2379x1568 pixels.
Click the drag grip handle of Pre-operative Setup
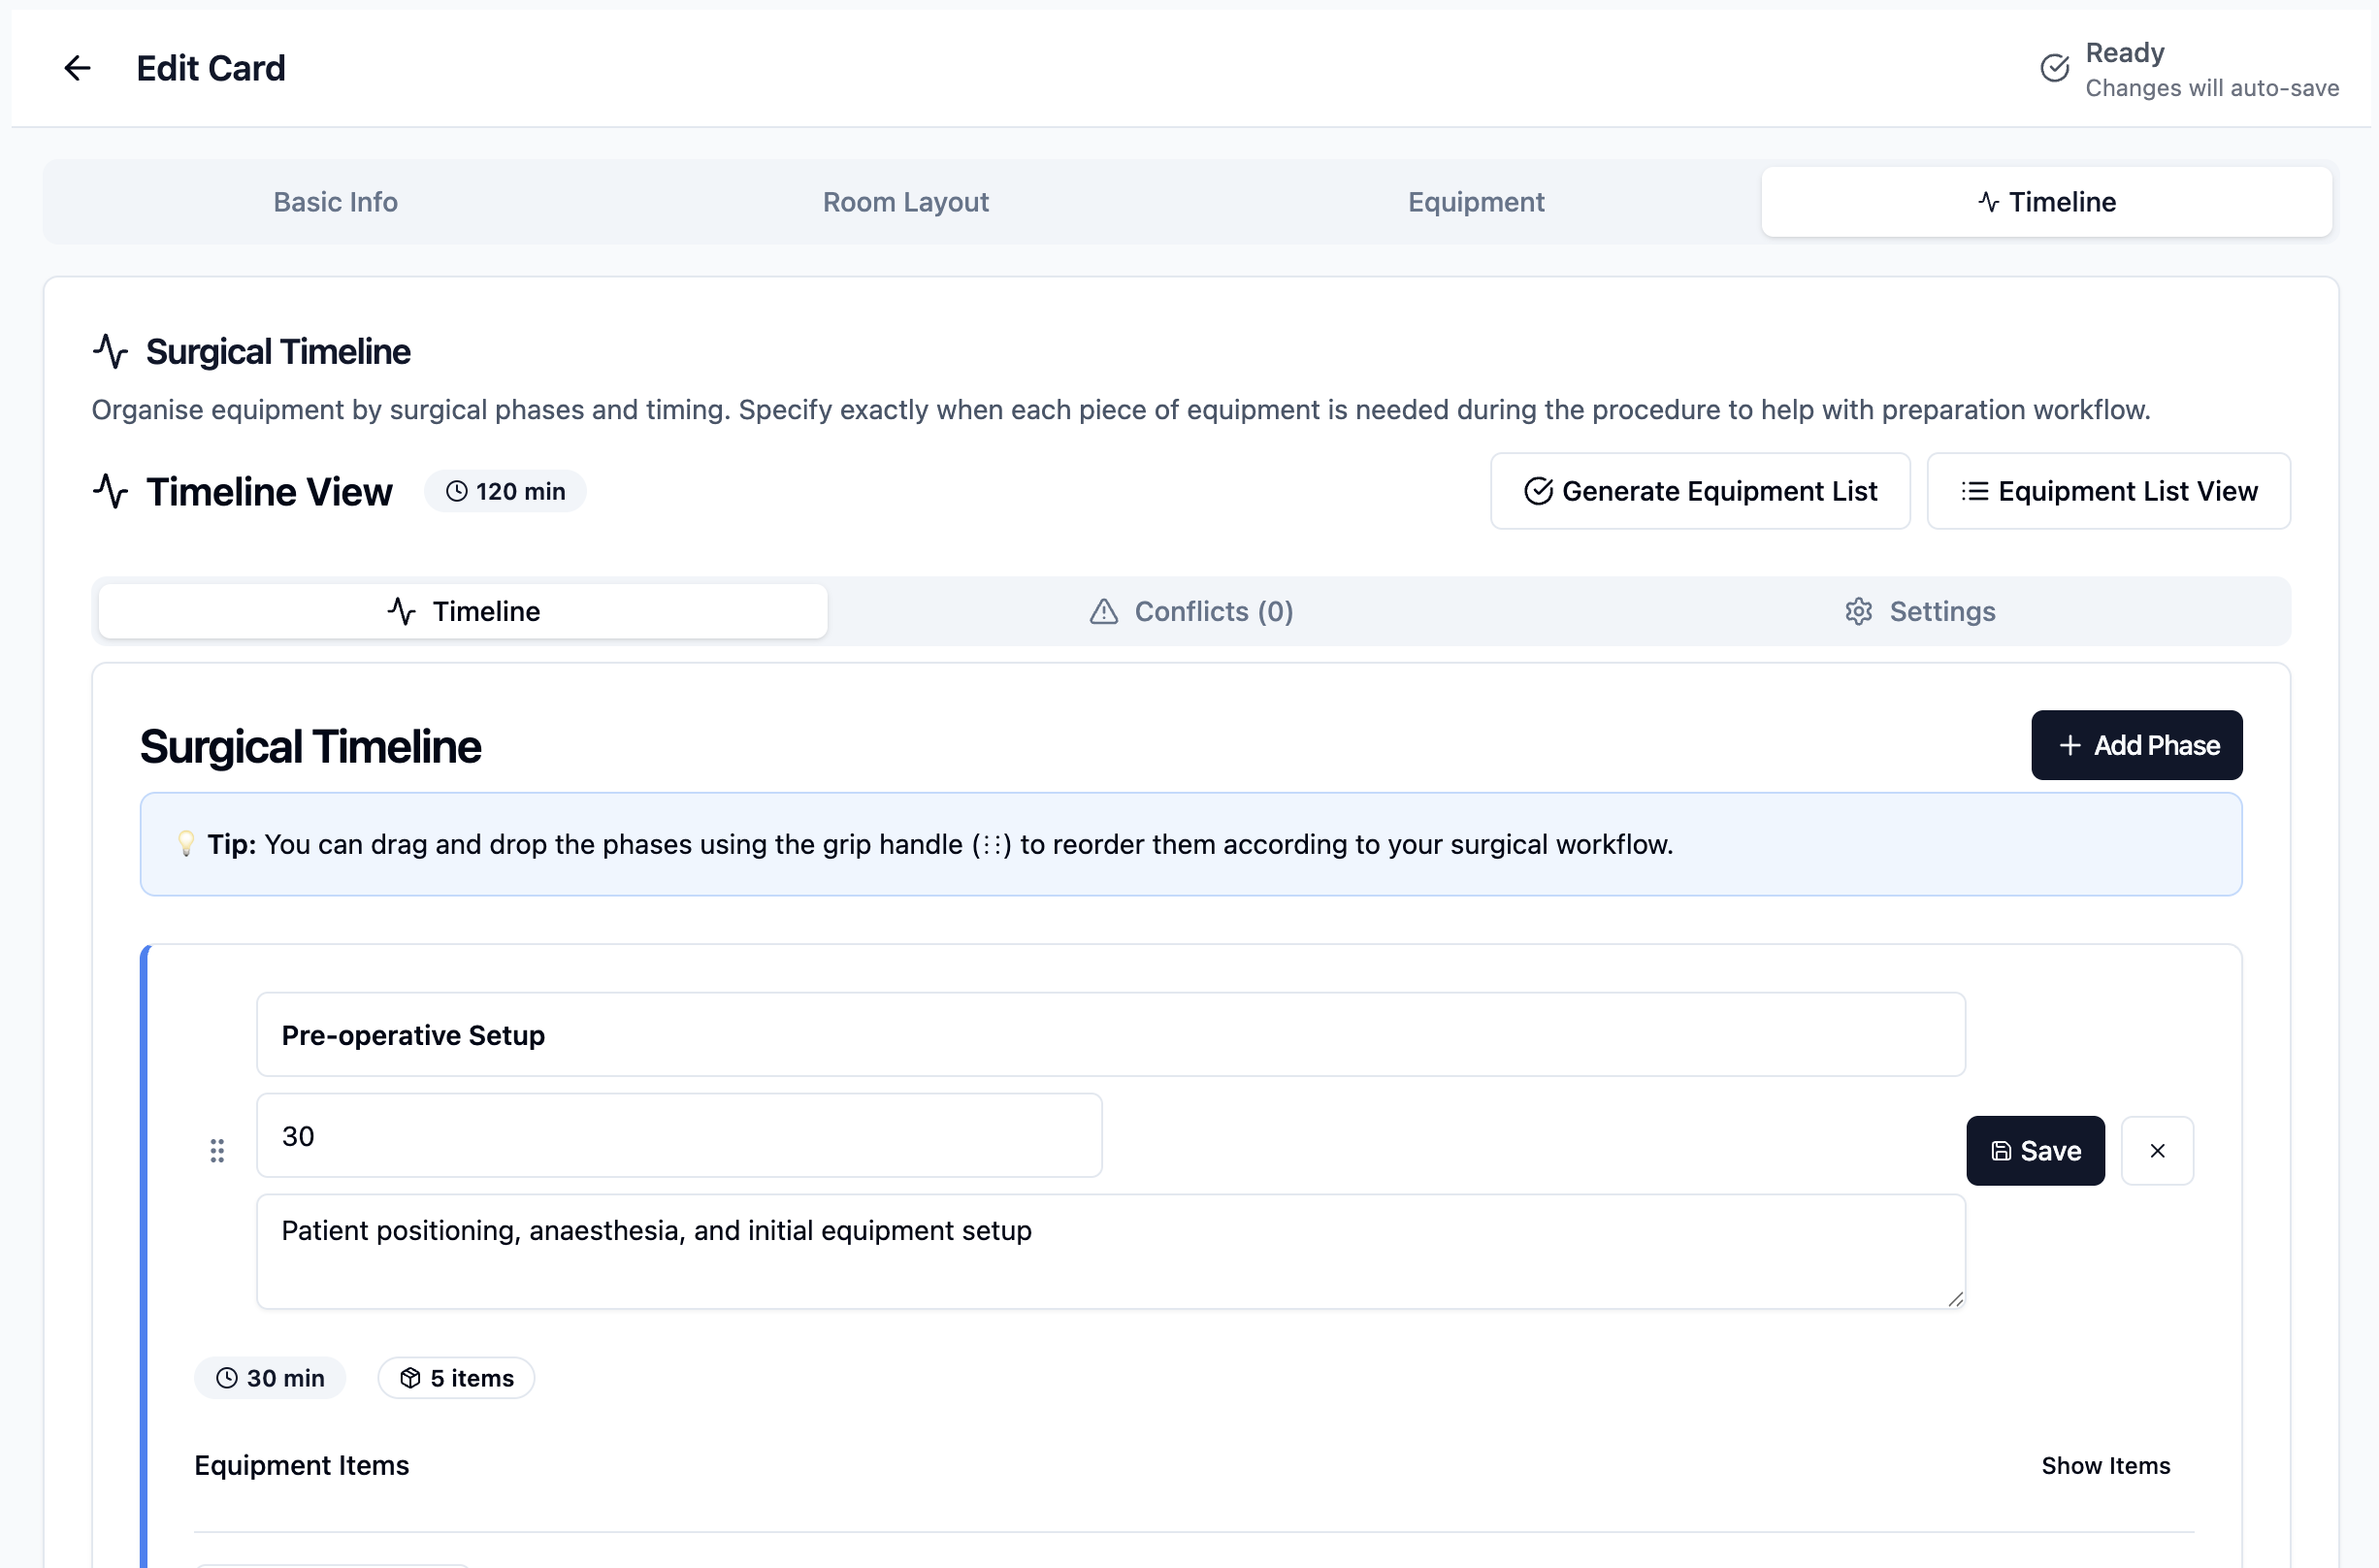[x=217, y=1151]
